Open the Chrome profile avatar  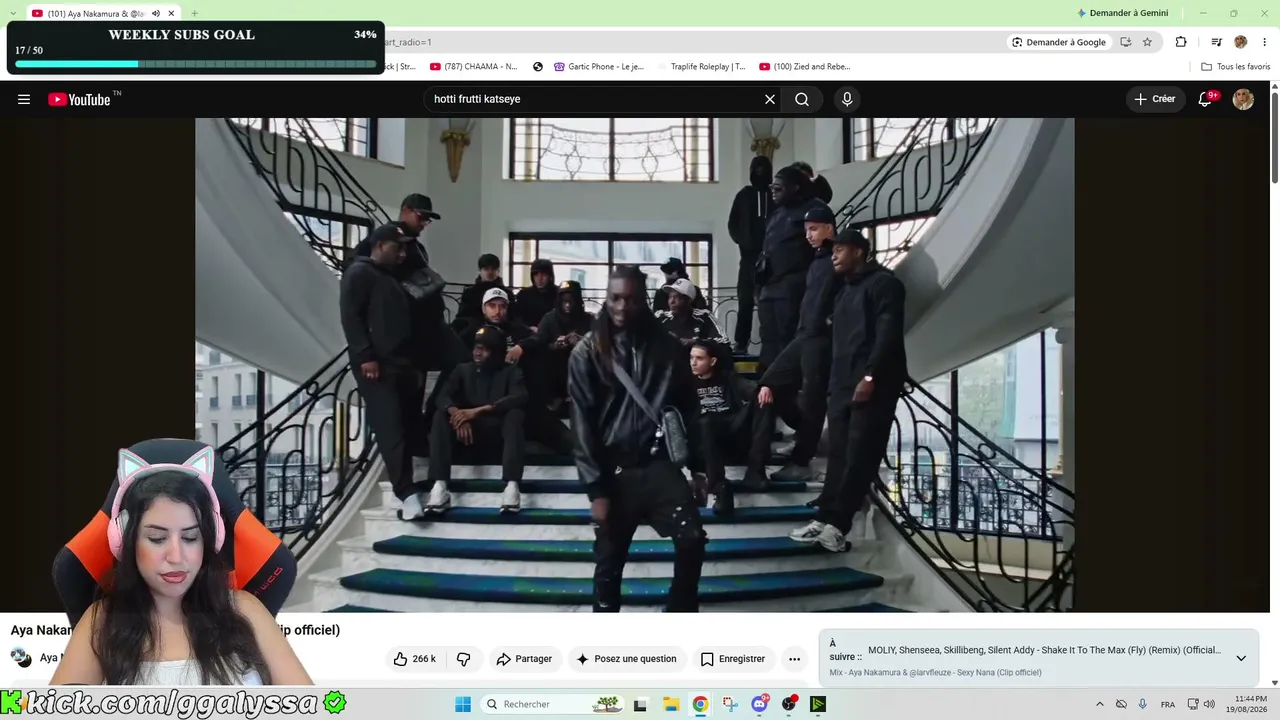[x=1241, y=42]
